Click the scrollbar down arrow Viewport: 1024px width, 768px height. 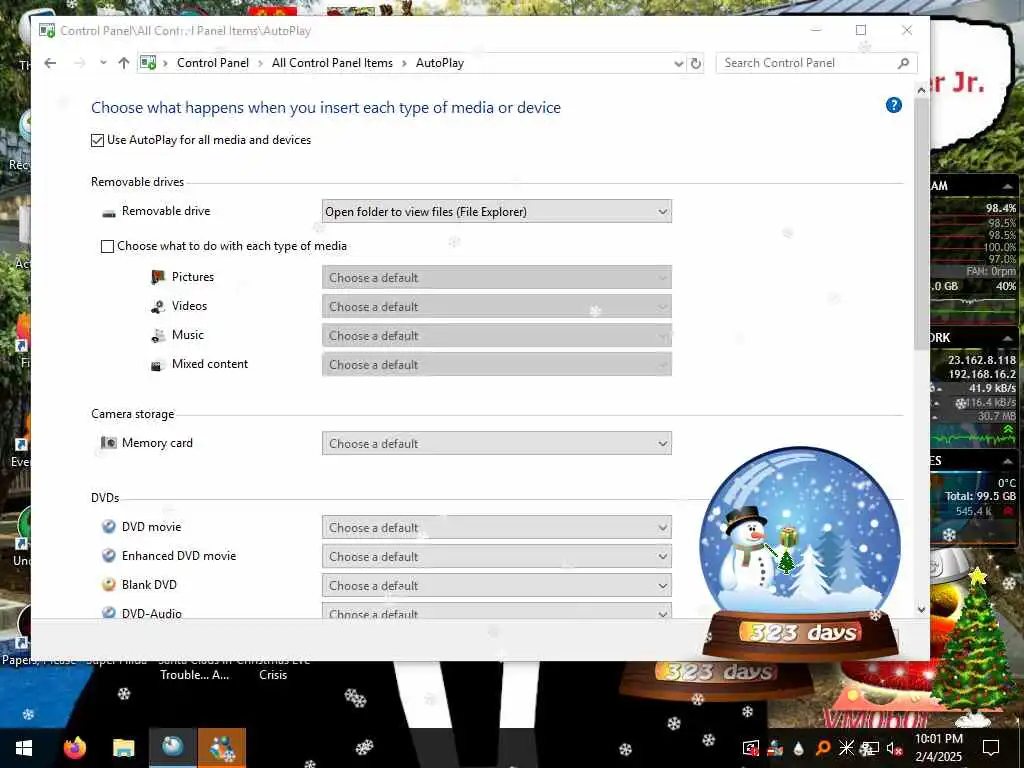pyautogui.click(x=921, y=609)
